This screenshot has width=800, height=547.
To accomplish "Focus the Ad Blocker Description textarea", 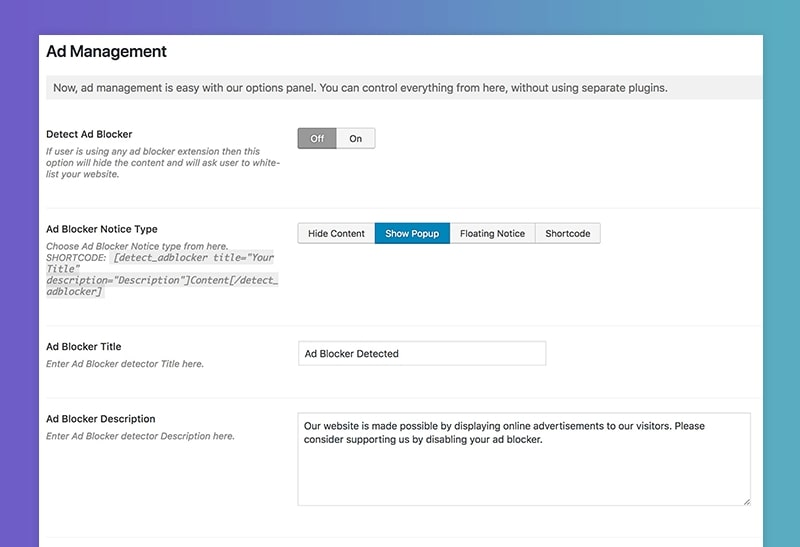I will 524,459.
